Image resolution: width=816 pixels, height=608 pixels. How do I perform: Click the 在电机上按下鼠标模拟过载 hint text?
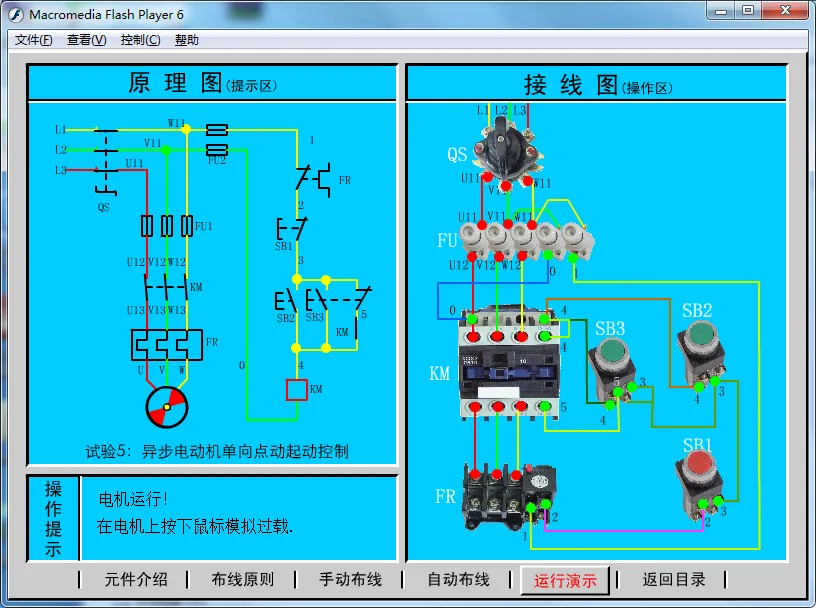coord(195,526)
